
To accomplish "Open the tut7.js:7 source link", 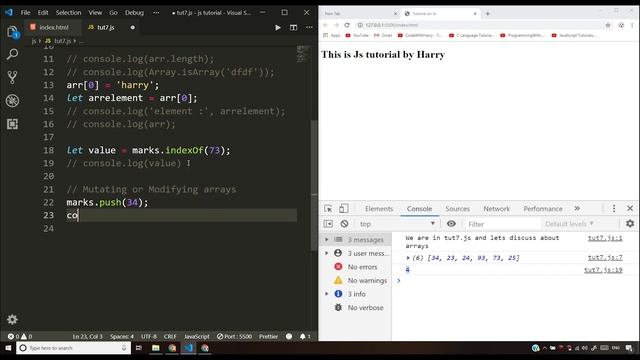I will (605, 258).
